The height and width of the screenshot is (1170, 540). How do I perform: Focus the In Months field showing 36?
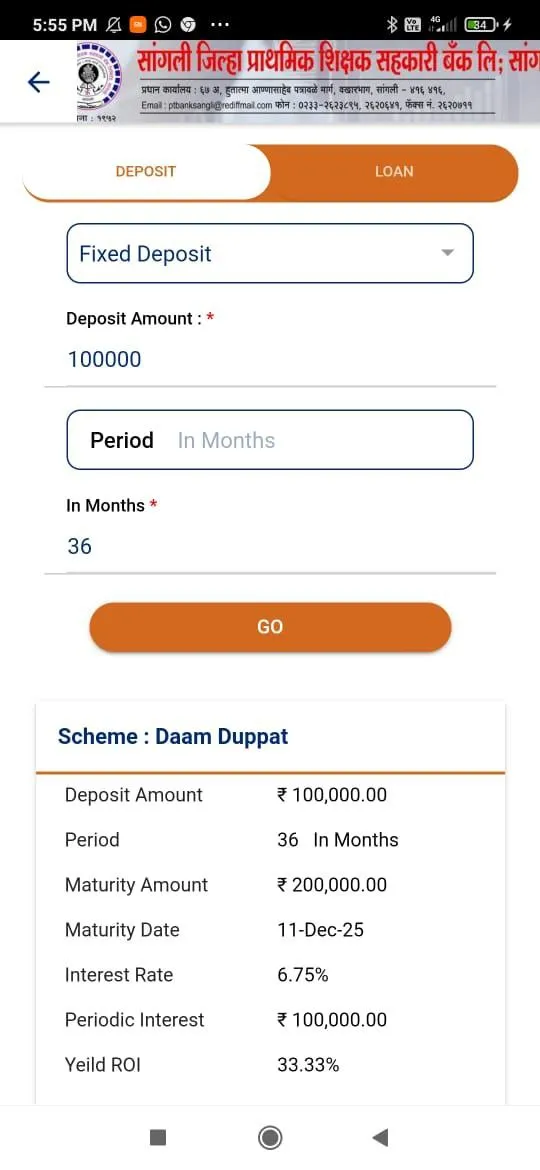270,546
